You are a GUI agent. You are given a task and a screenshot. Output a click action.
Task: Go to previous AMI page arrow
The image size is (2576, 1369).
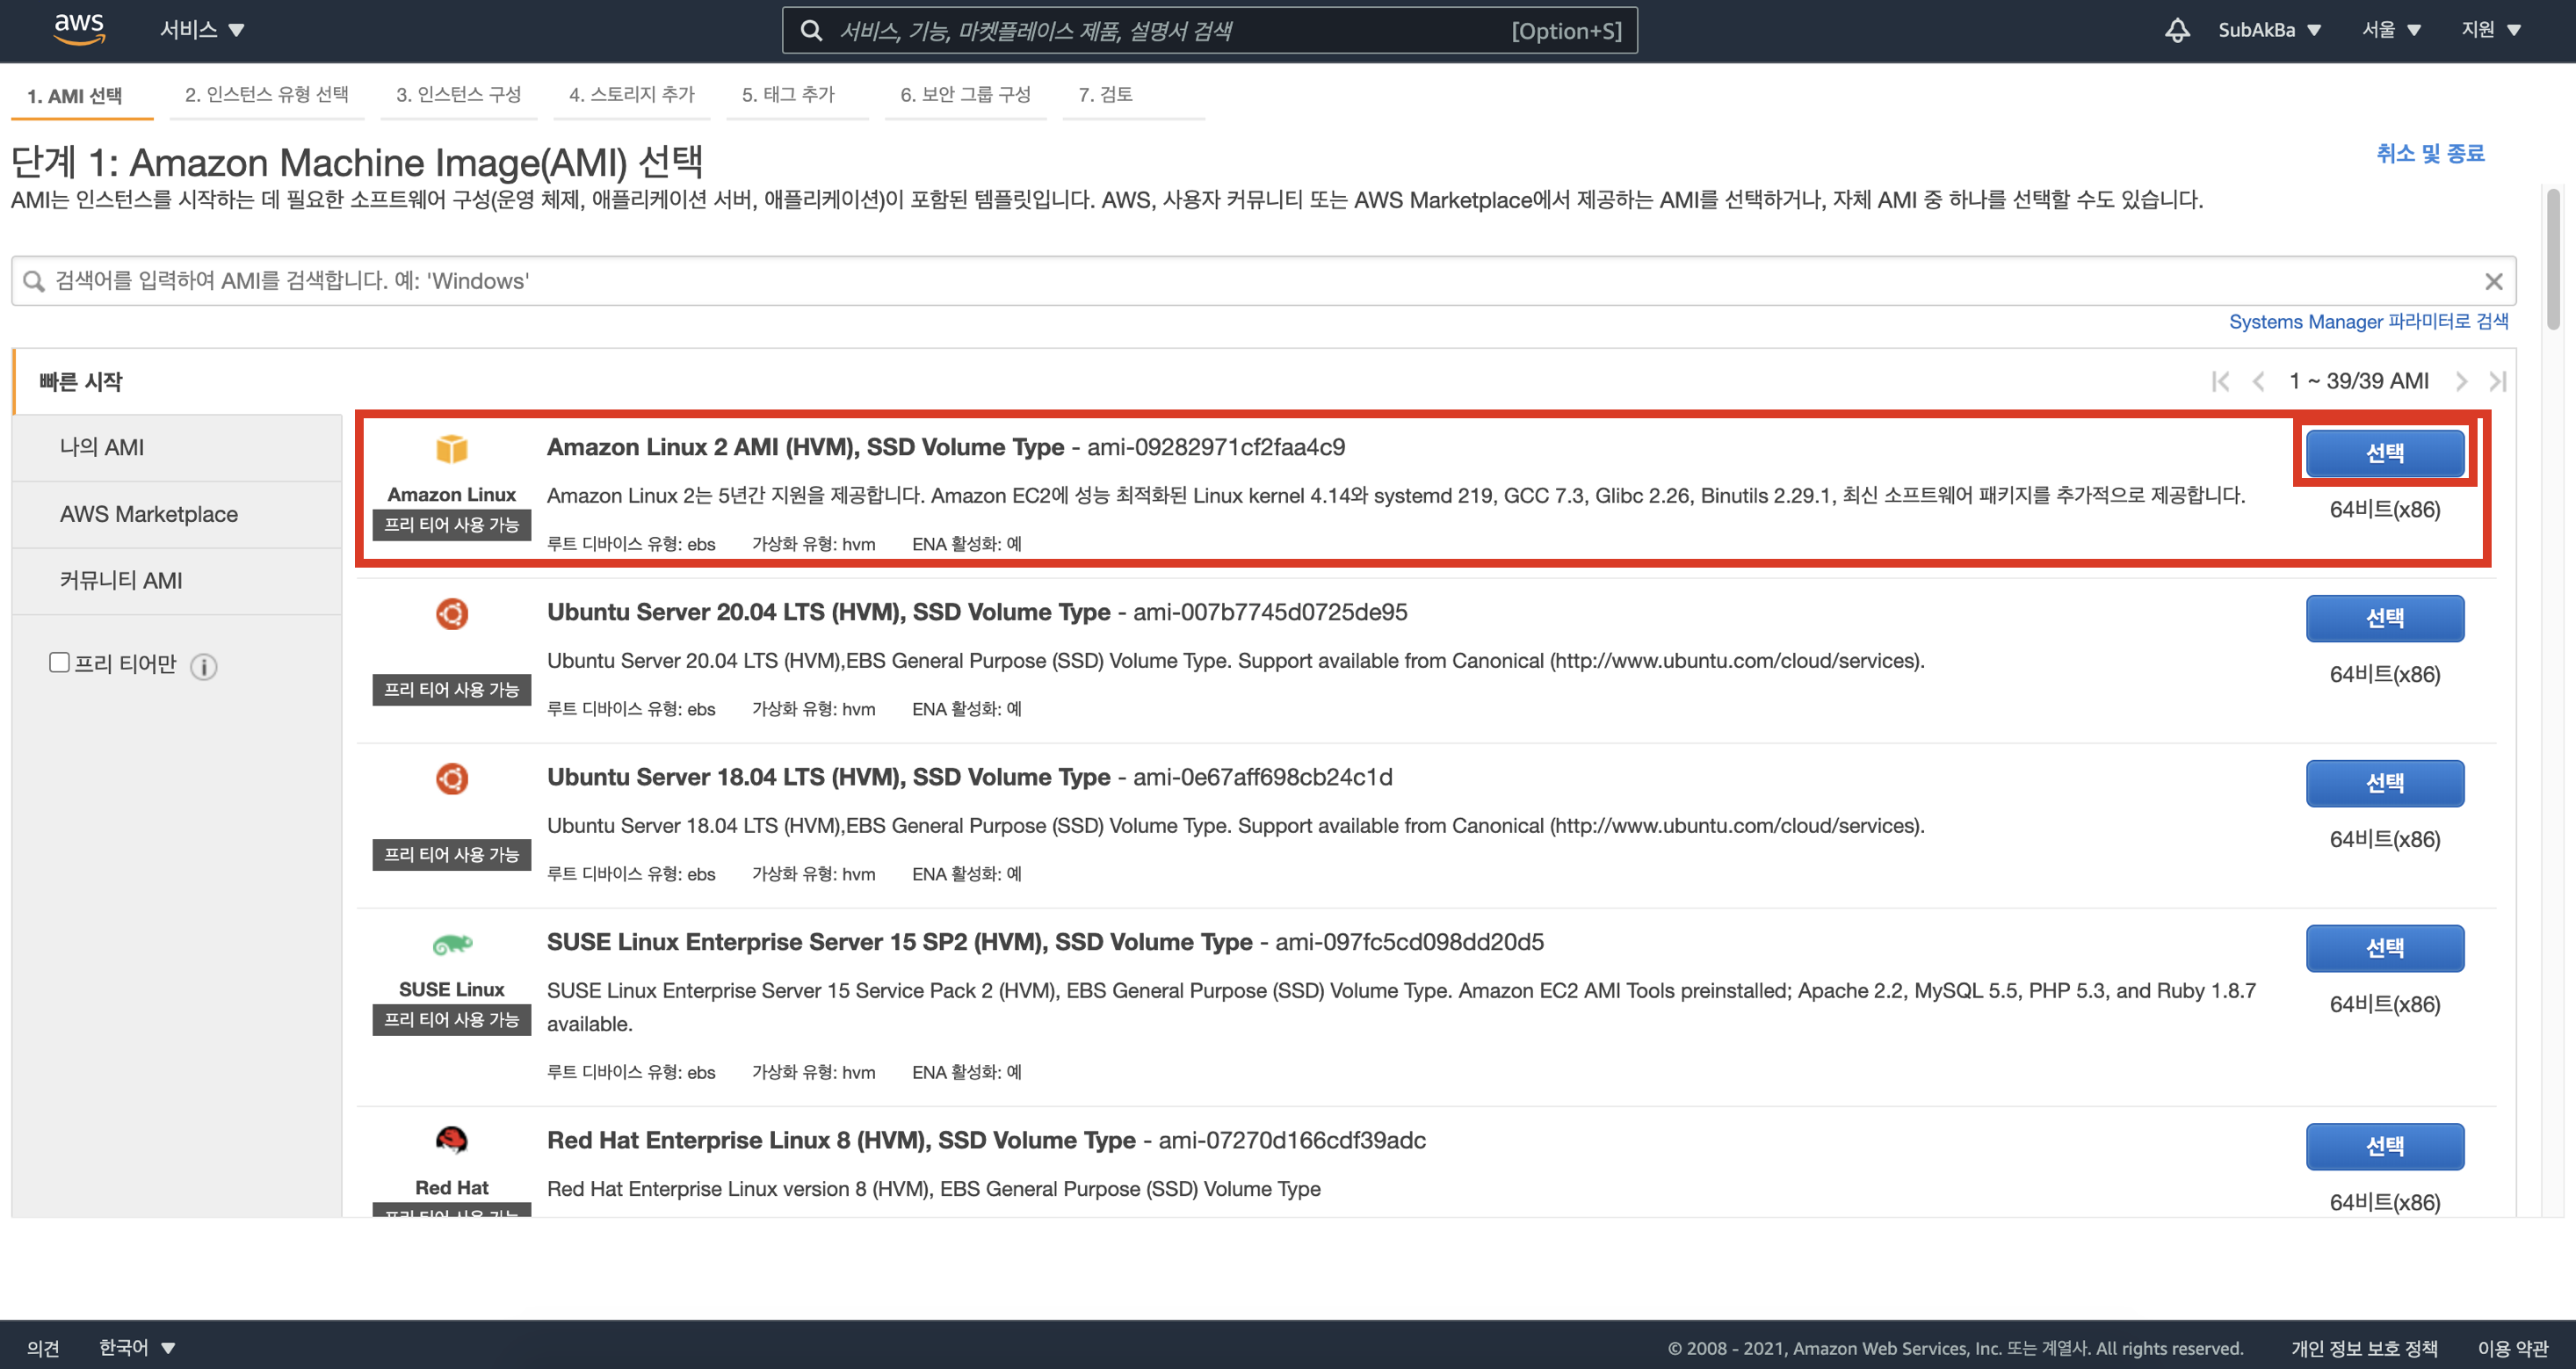(x=2258, y=381)
